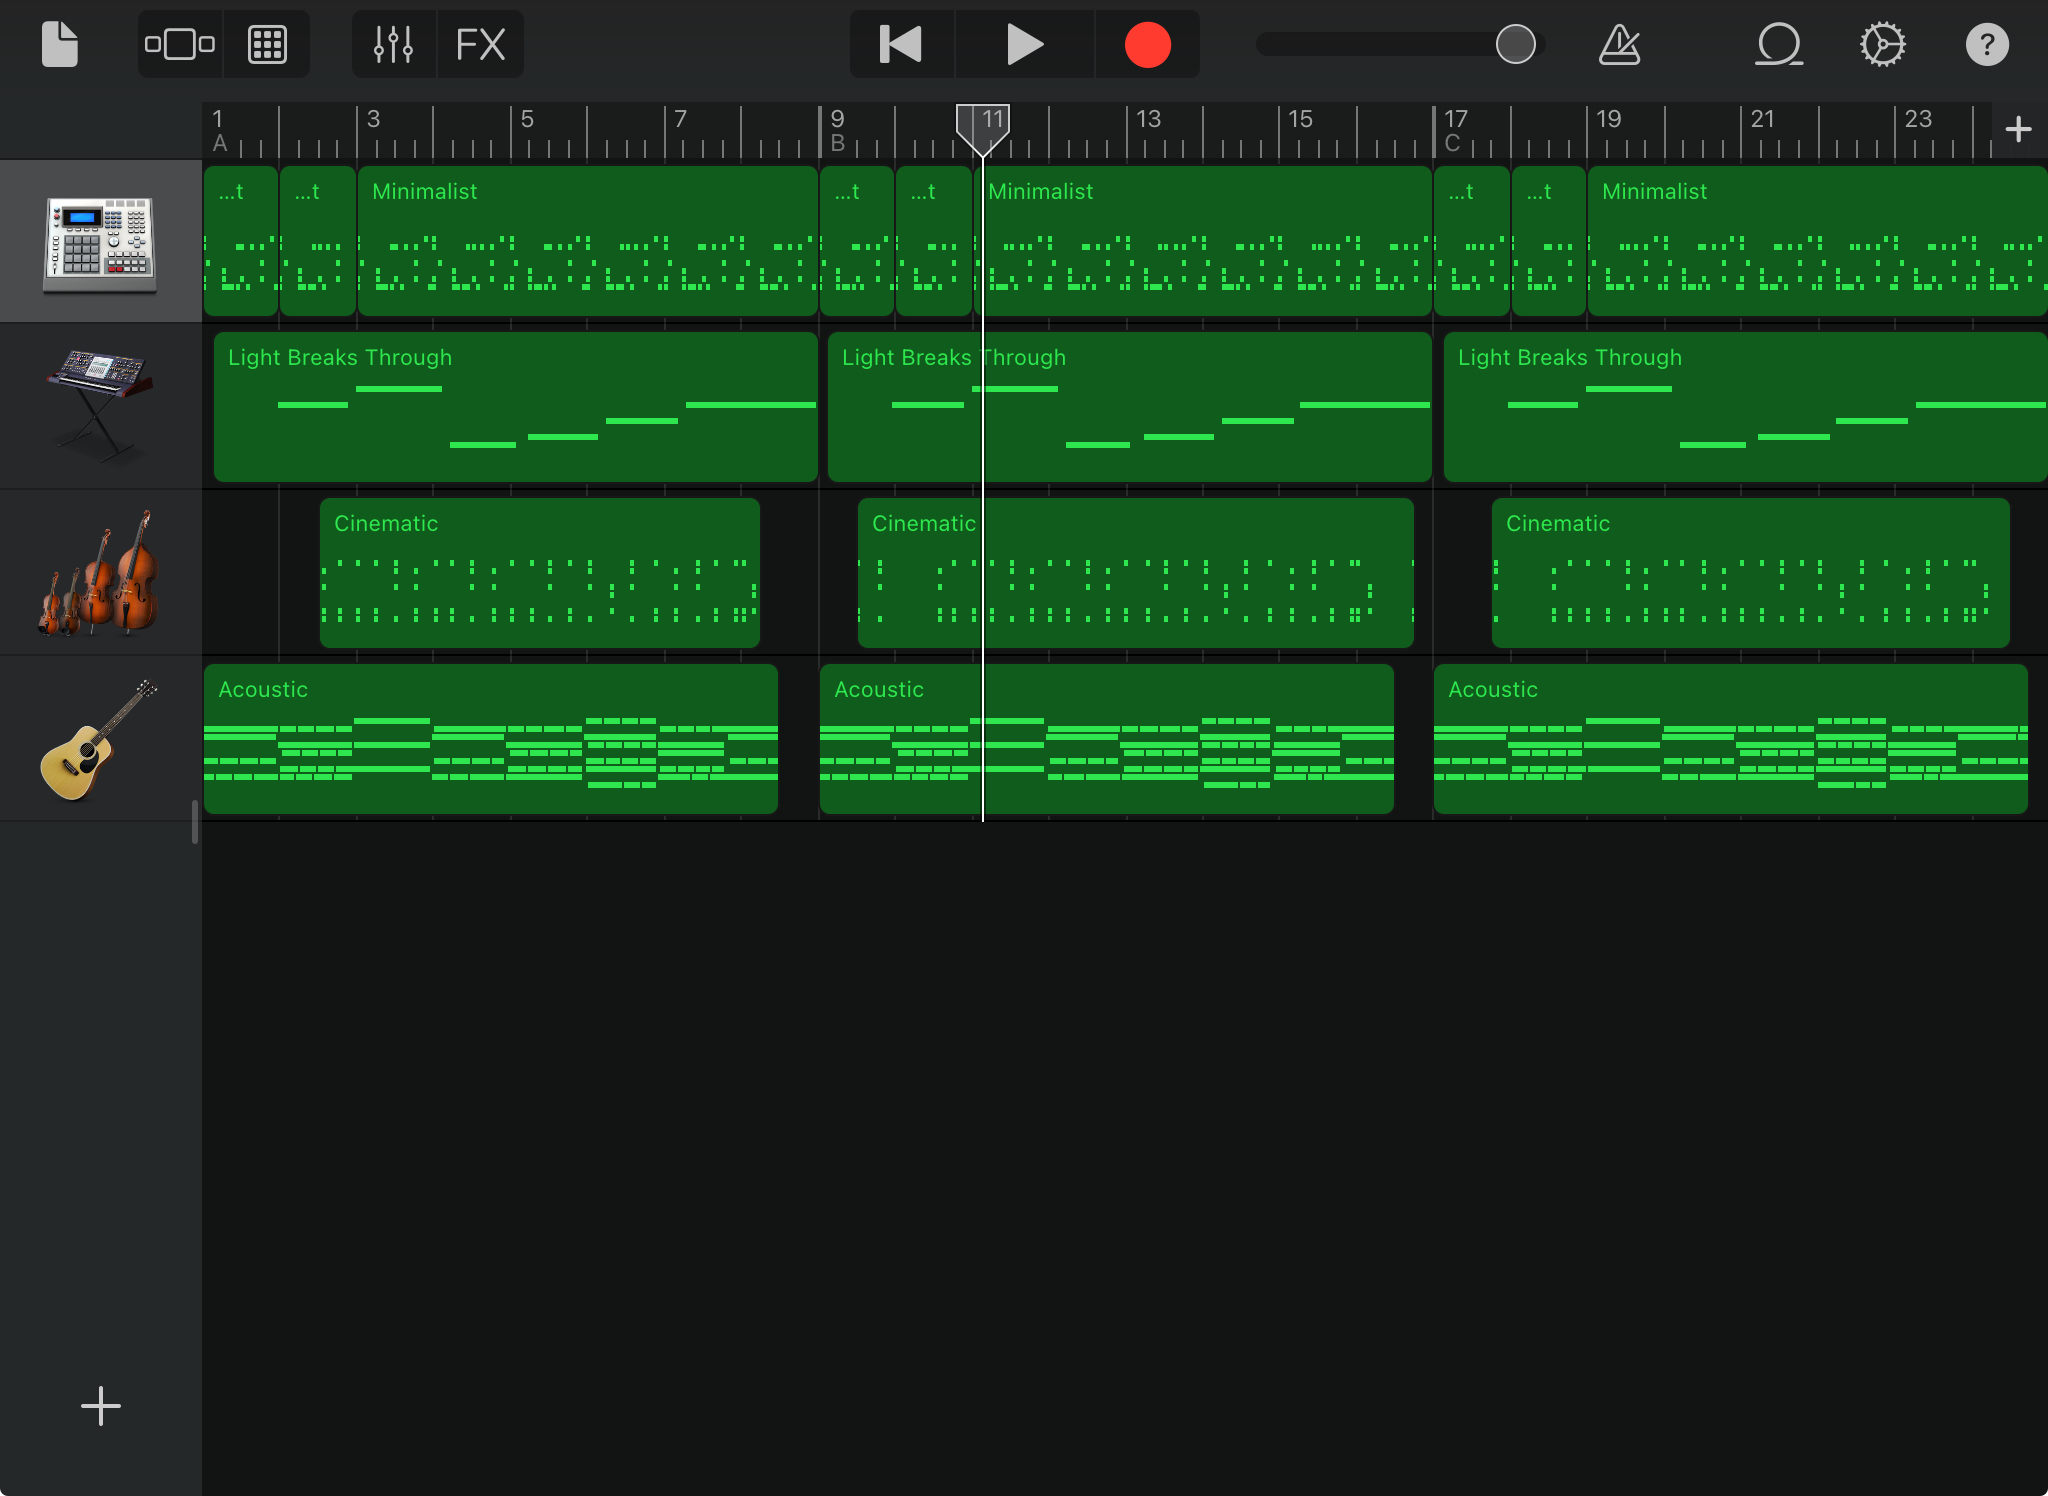Screen dimensions: 2048x1496
Task: Skip back to the song beginning
Action: point(899,43)
